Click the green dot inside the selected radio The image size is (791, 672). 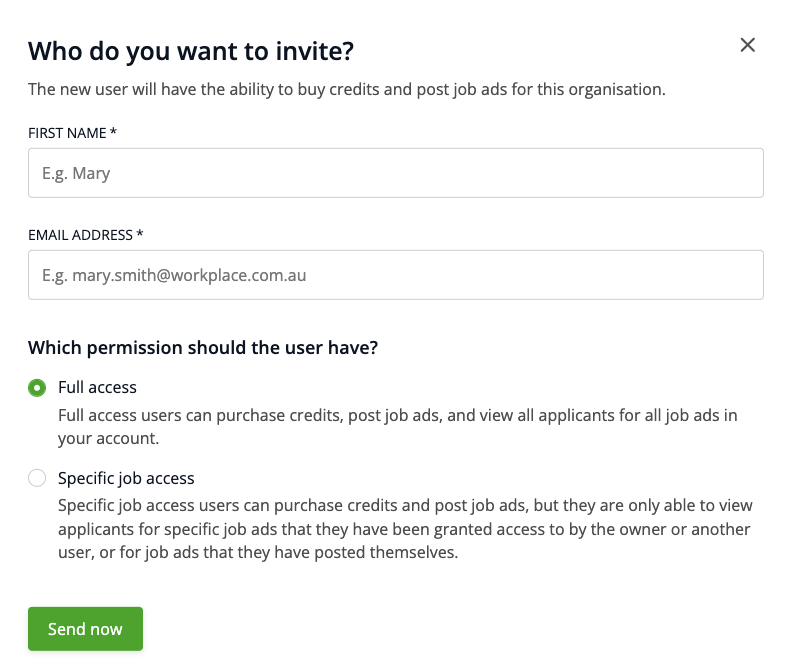tap(37, 387)
